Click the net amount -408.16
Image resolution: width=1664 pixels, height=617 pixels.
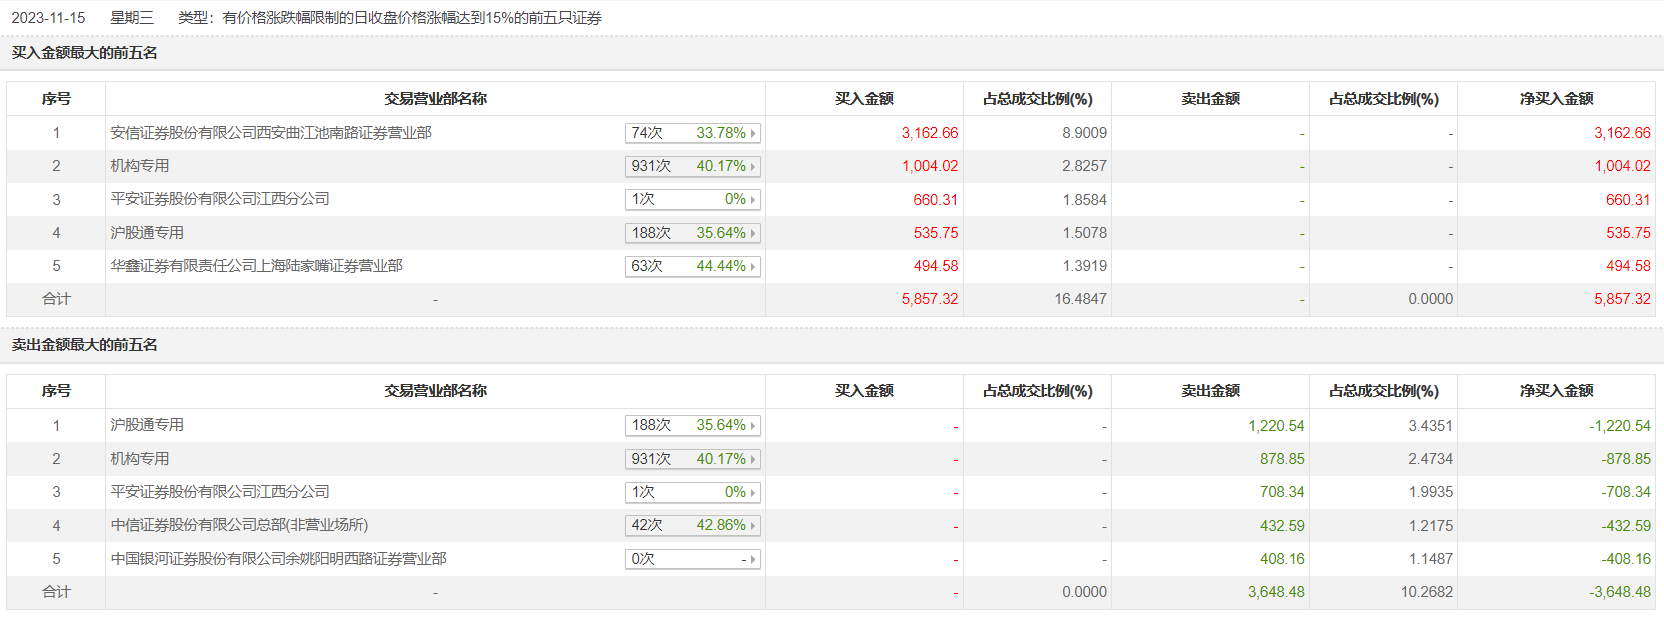[1626, 559]
